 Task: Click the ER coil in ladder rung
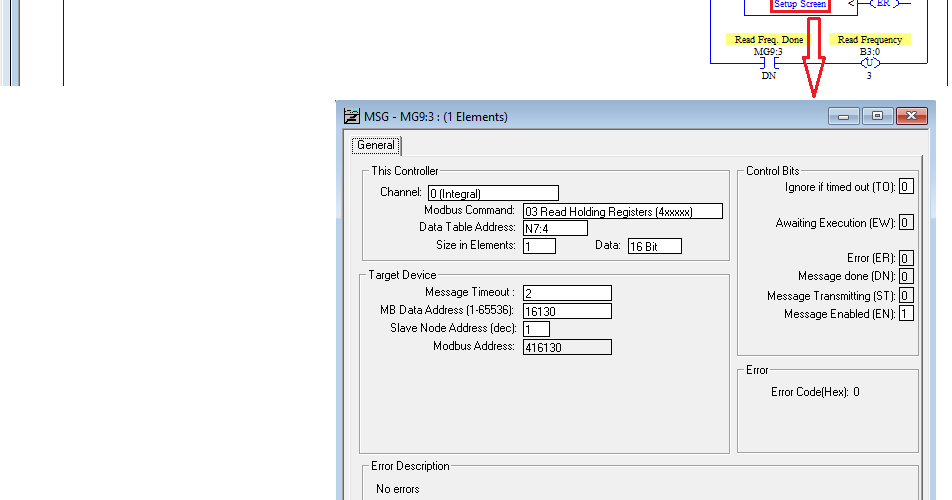coord(883,4)
